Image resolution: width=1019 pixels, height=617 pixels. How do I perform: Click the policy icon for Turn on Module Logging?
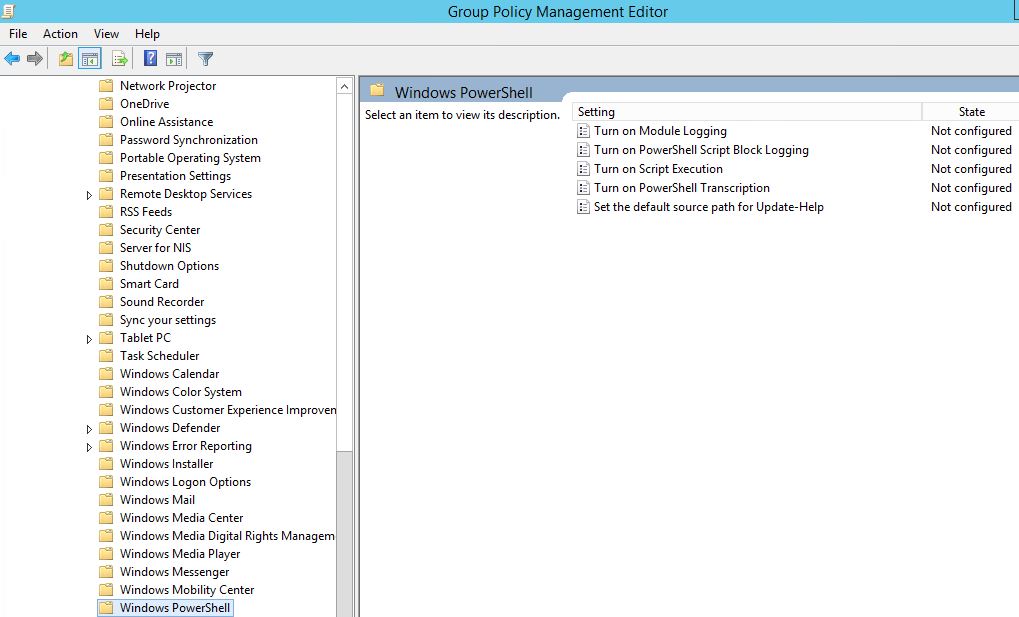(584, 131)
